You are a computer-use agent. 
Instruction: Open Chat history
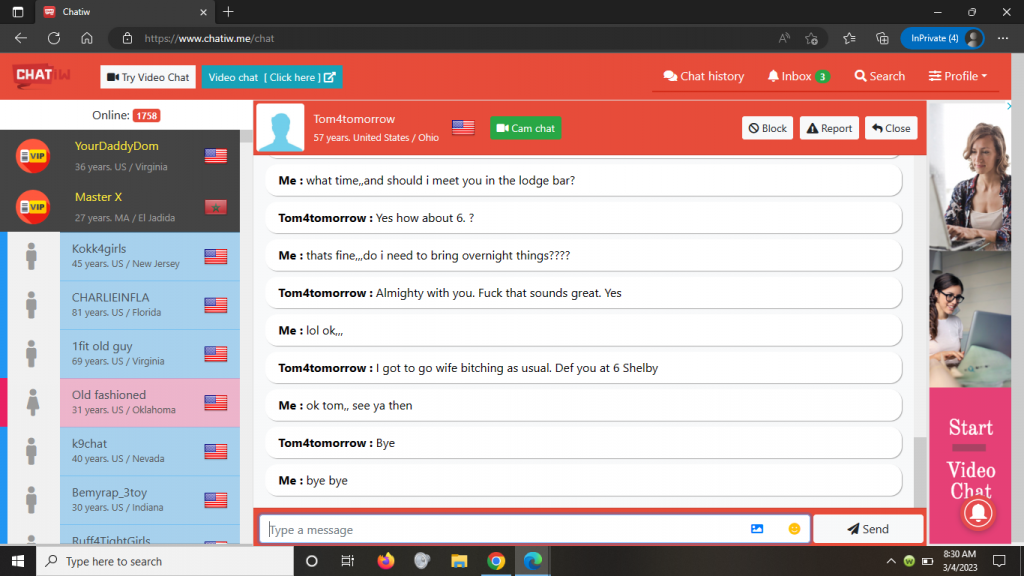704,76
